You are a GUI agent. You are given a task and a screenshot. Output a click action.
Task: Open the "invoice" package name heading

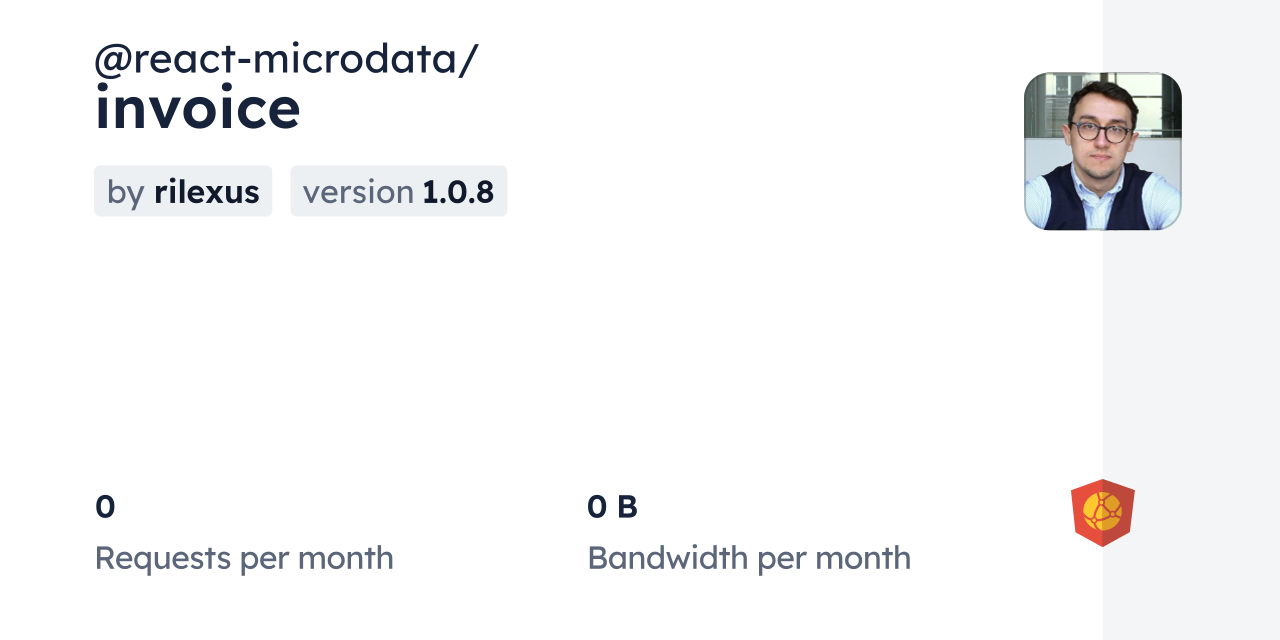click(x=198, y=109)
